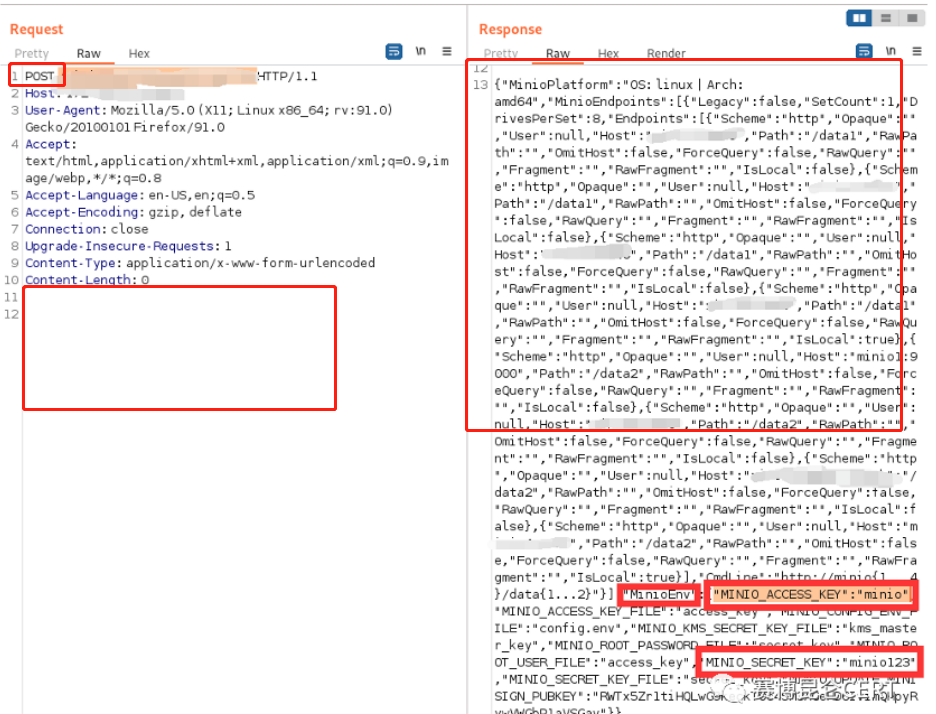Screen dimensions: 936x714
Task: Click the 'Connection: close' header line
Action: tap(87, 229)
